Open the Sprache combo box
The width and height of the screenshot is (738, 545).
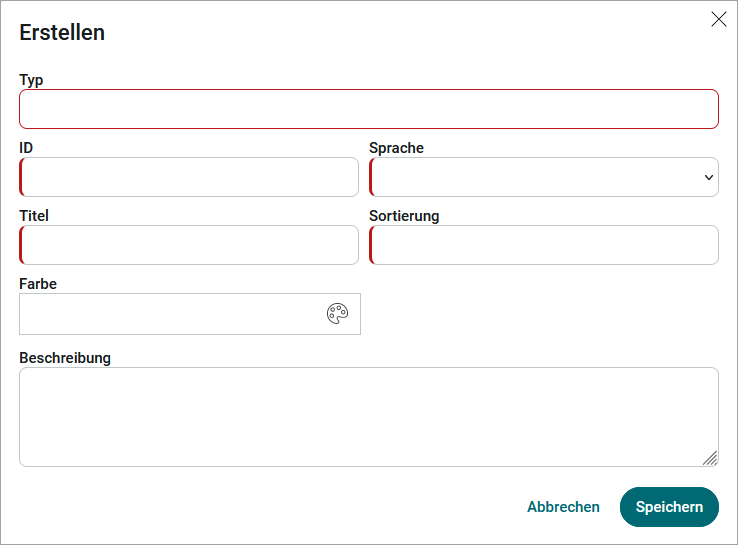[x=544, y=177]
